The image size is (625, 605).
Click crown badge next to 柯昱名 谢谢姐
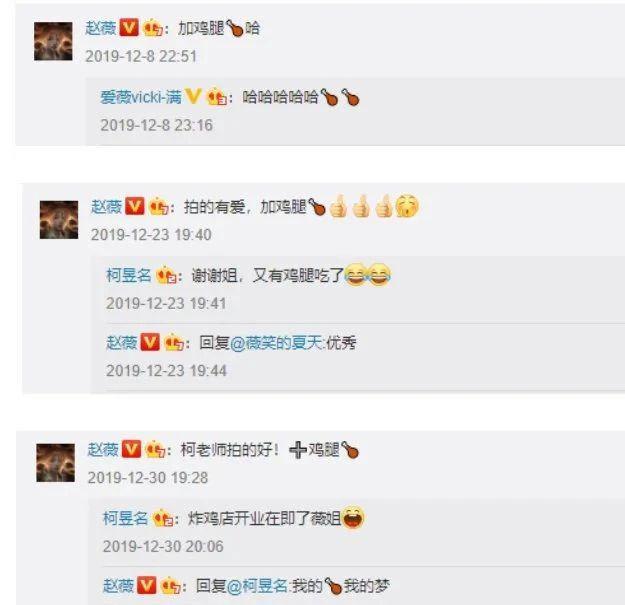(x=166, y=275)
